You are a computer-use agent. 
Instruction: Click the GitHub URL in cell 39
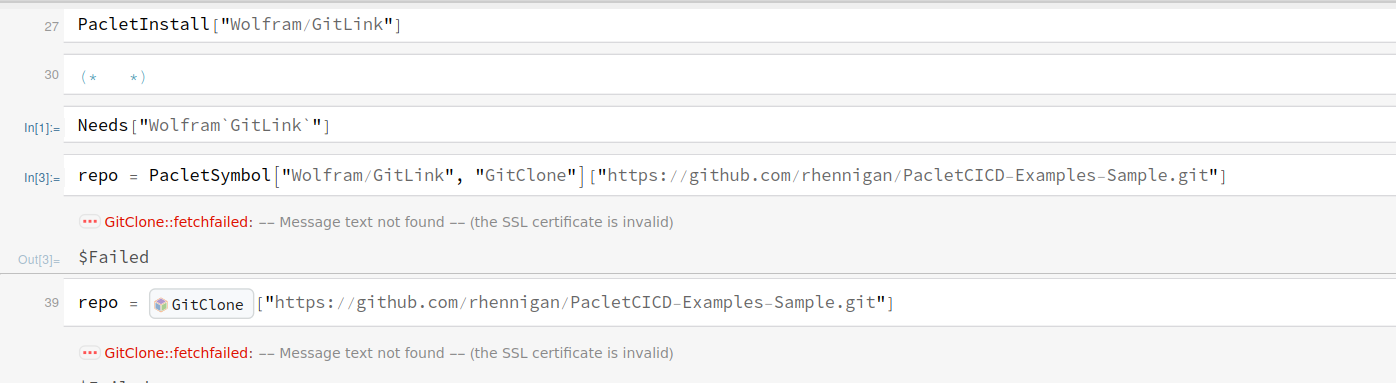(575, 302)
